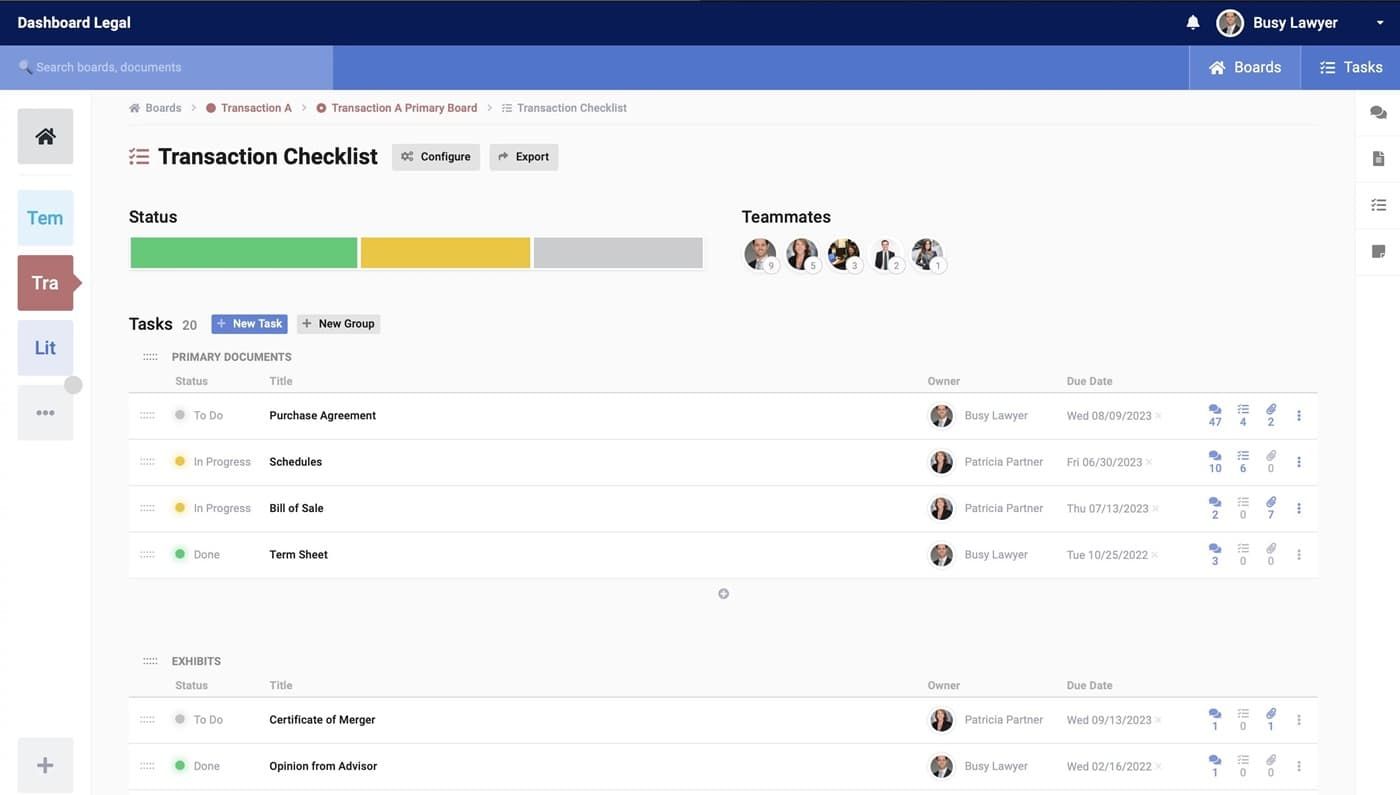Viewport: 1400px width, 795px height.
Task: Toggle the In Progress status dot on Schedules
Action: point(180,461)
